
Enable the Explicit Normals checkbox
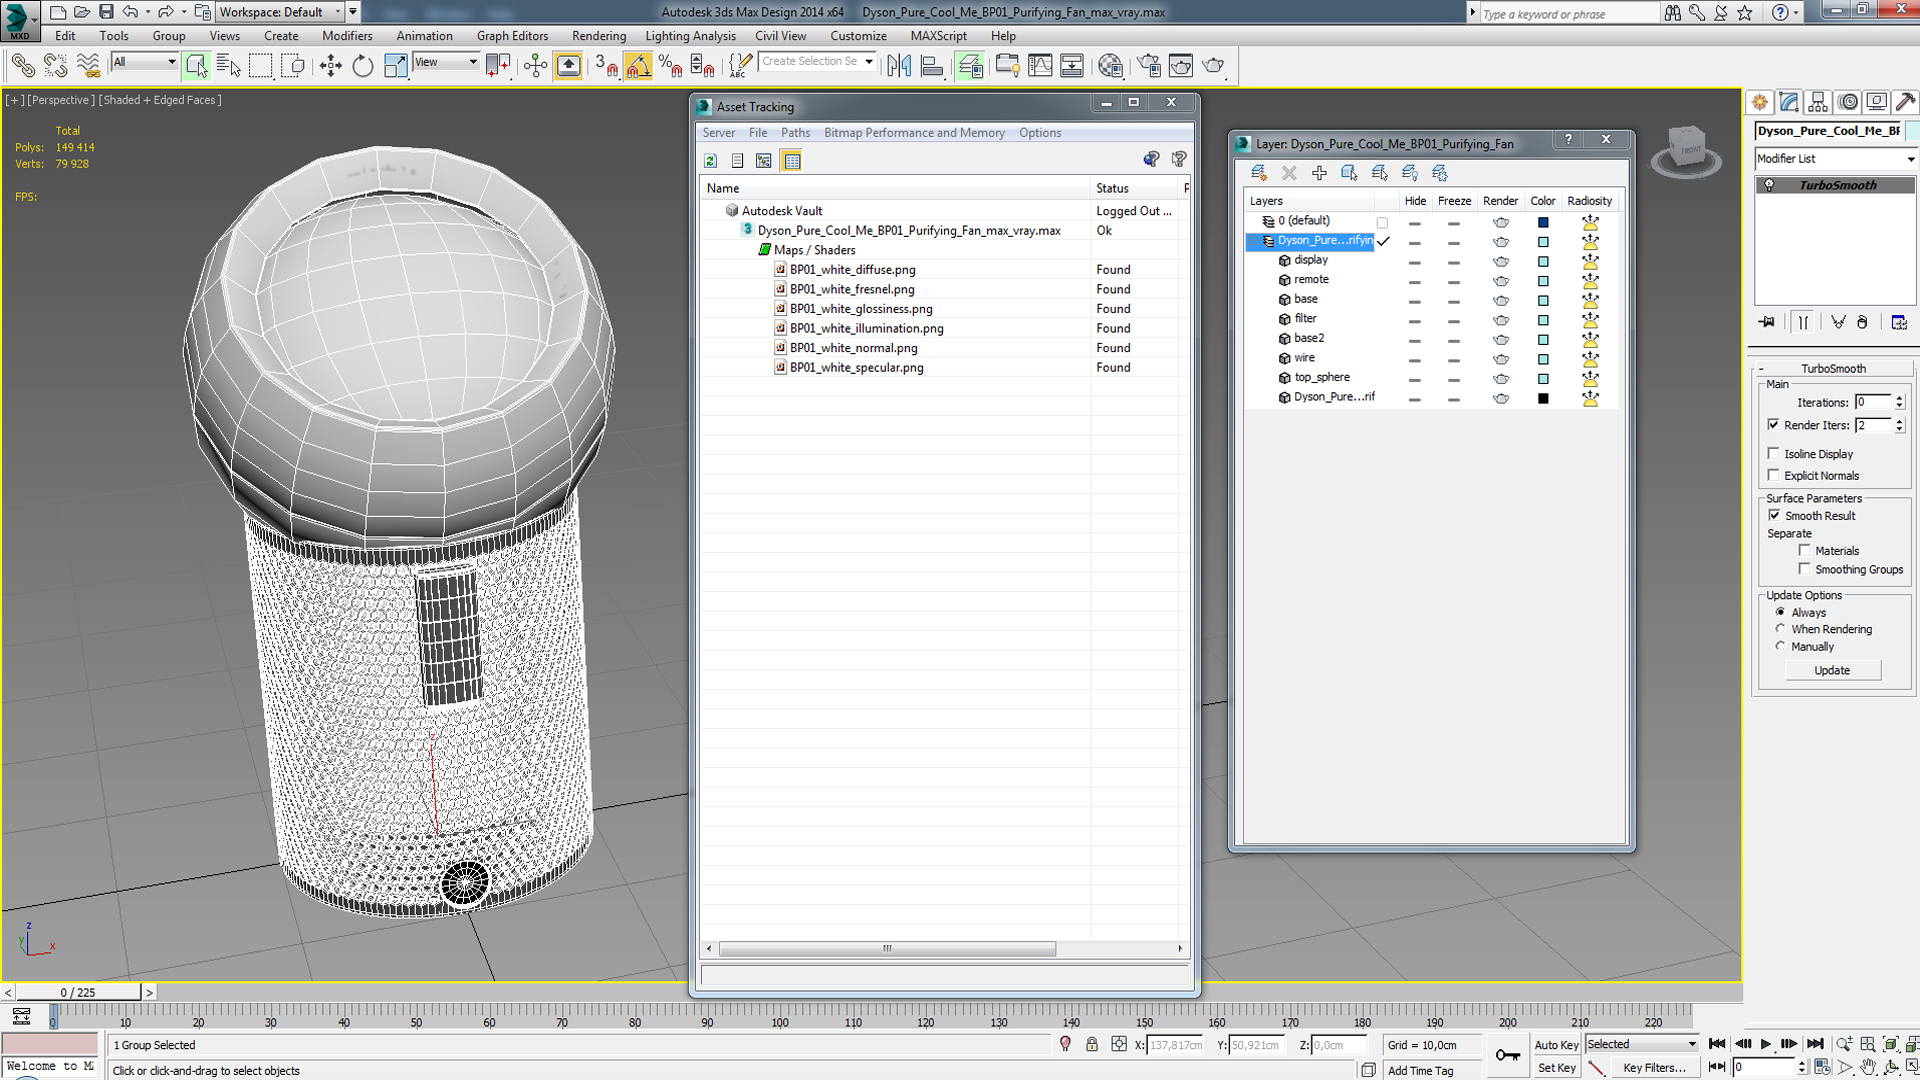click(x=1774, y=475)
